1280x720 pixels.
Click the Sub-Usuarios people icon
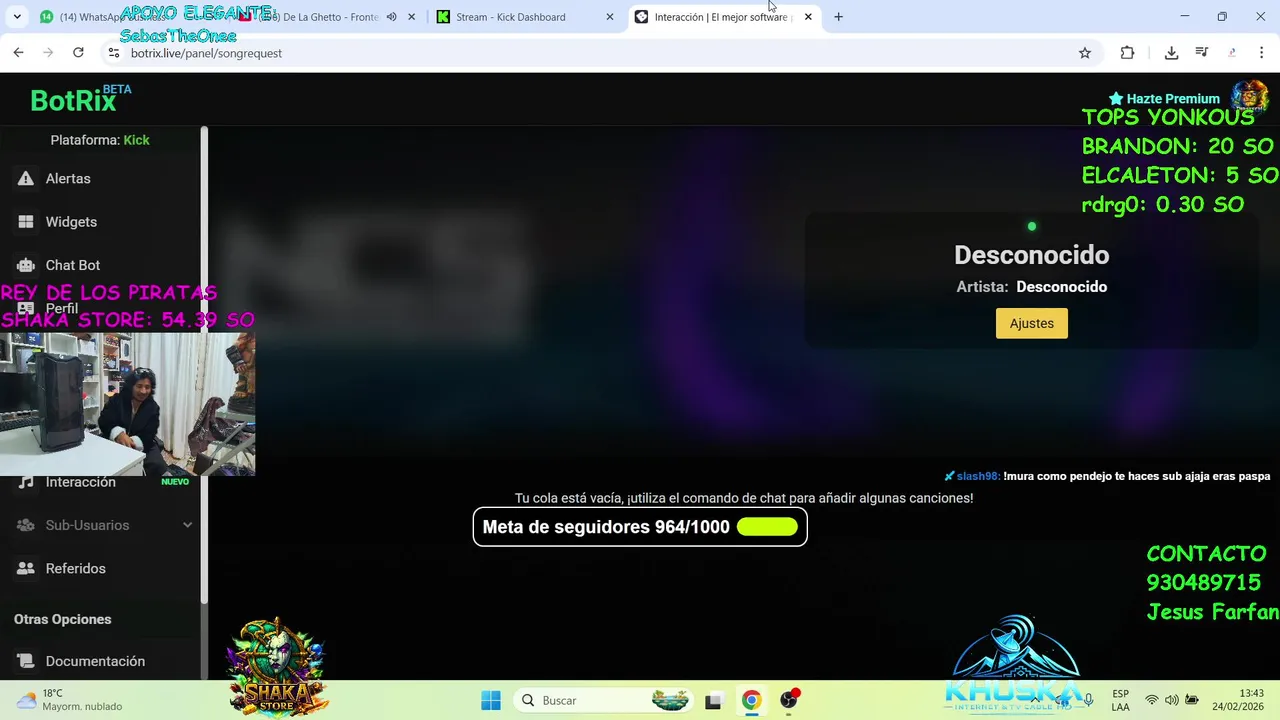pos(26,525)
